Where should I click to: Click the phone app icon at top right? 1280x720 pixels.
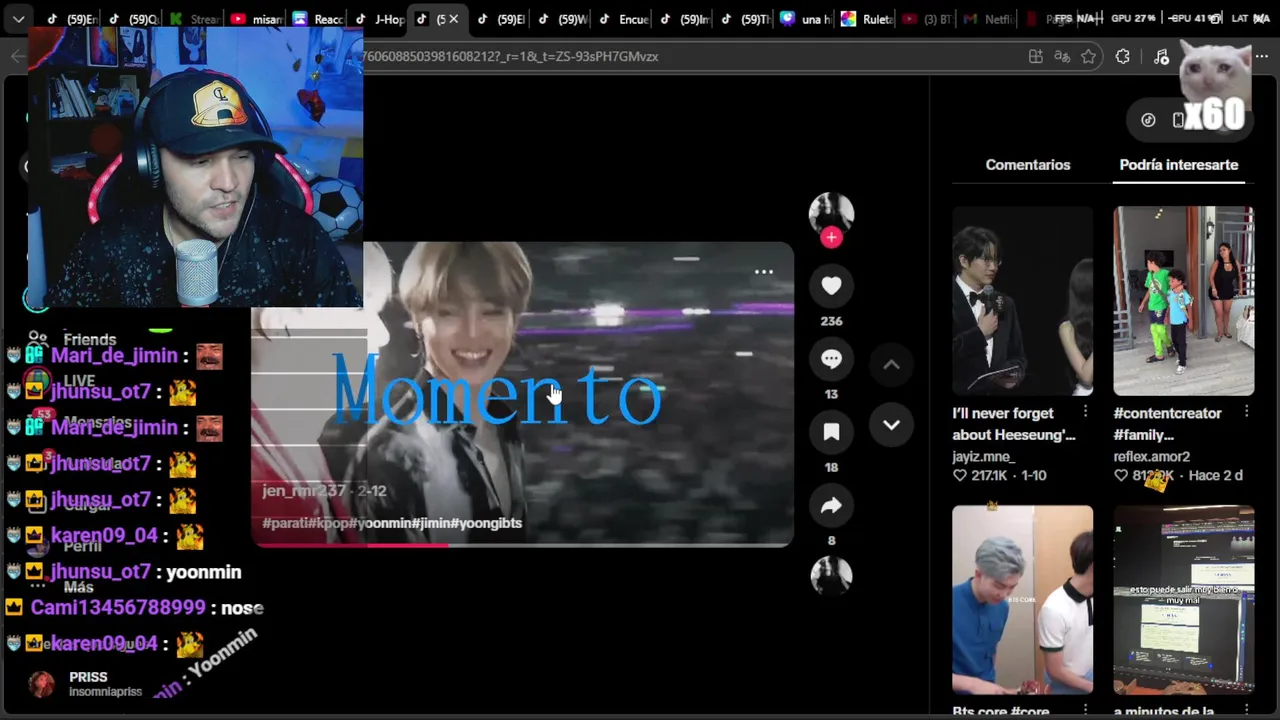(1178, 120)
